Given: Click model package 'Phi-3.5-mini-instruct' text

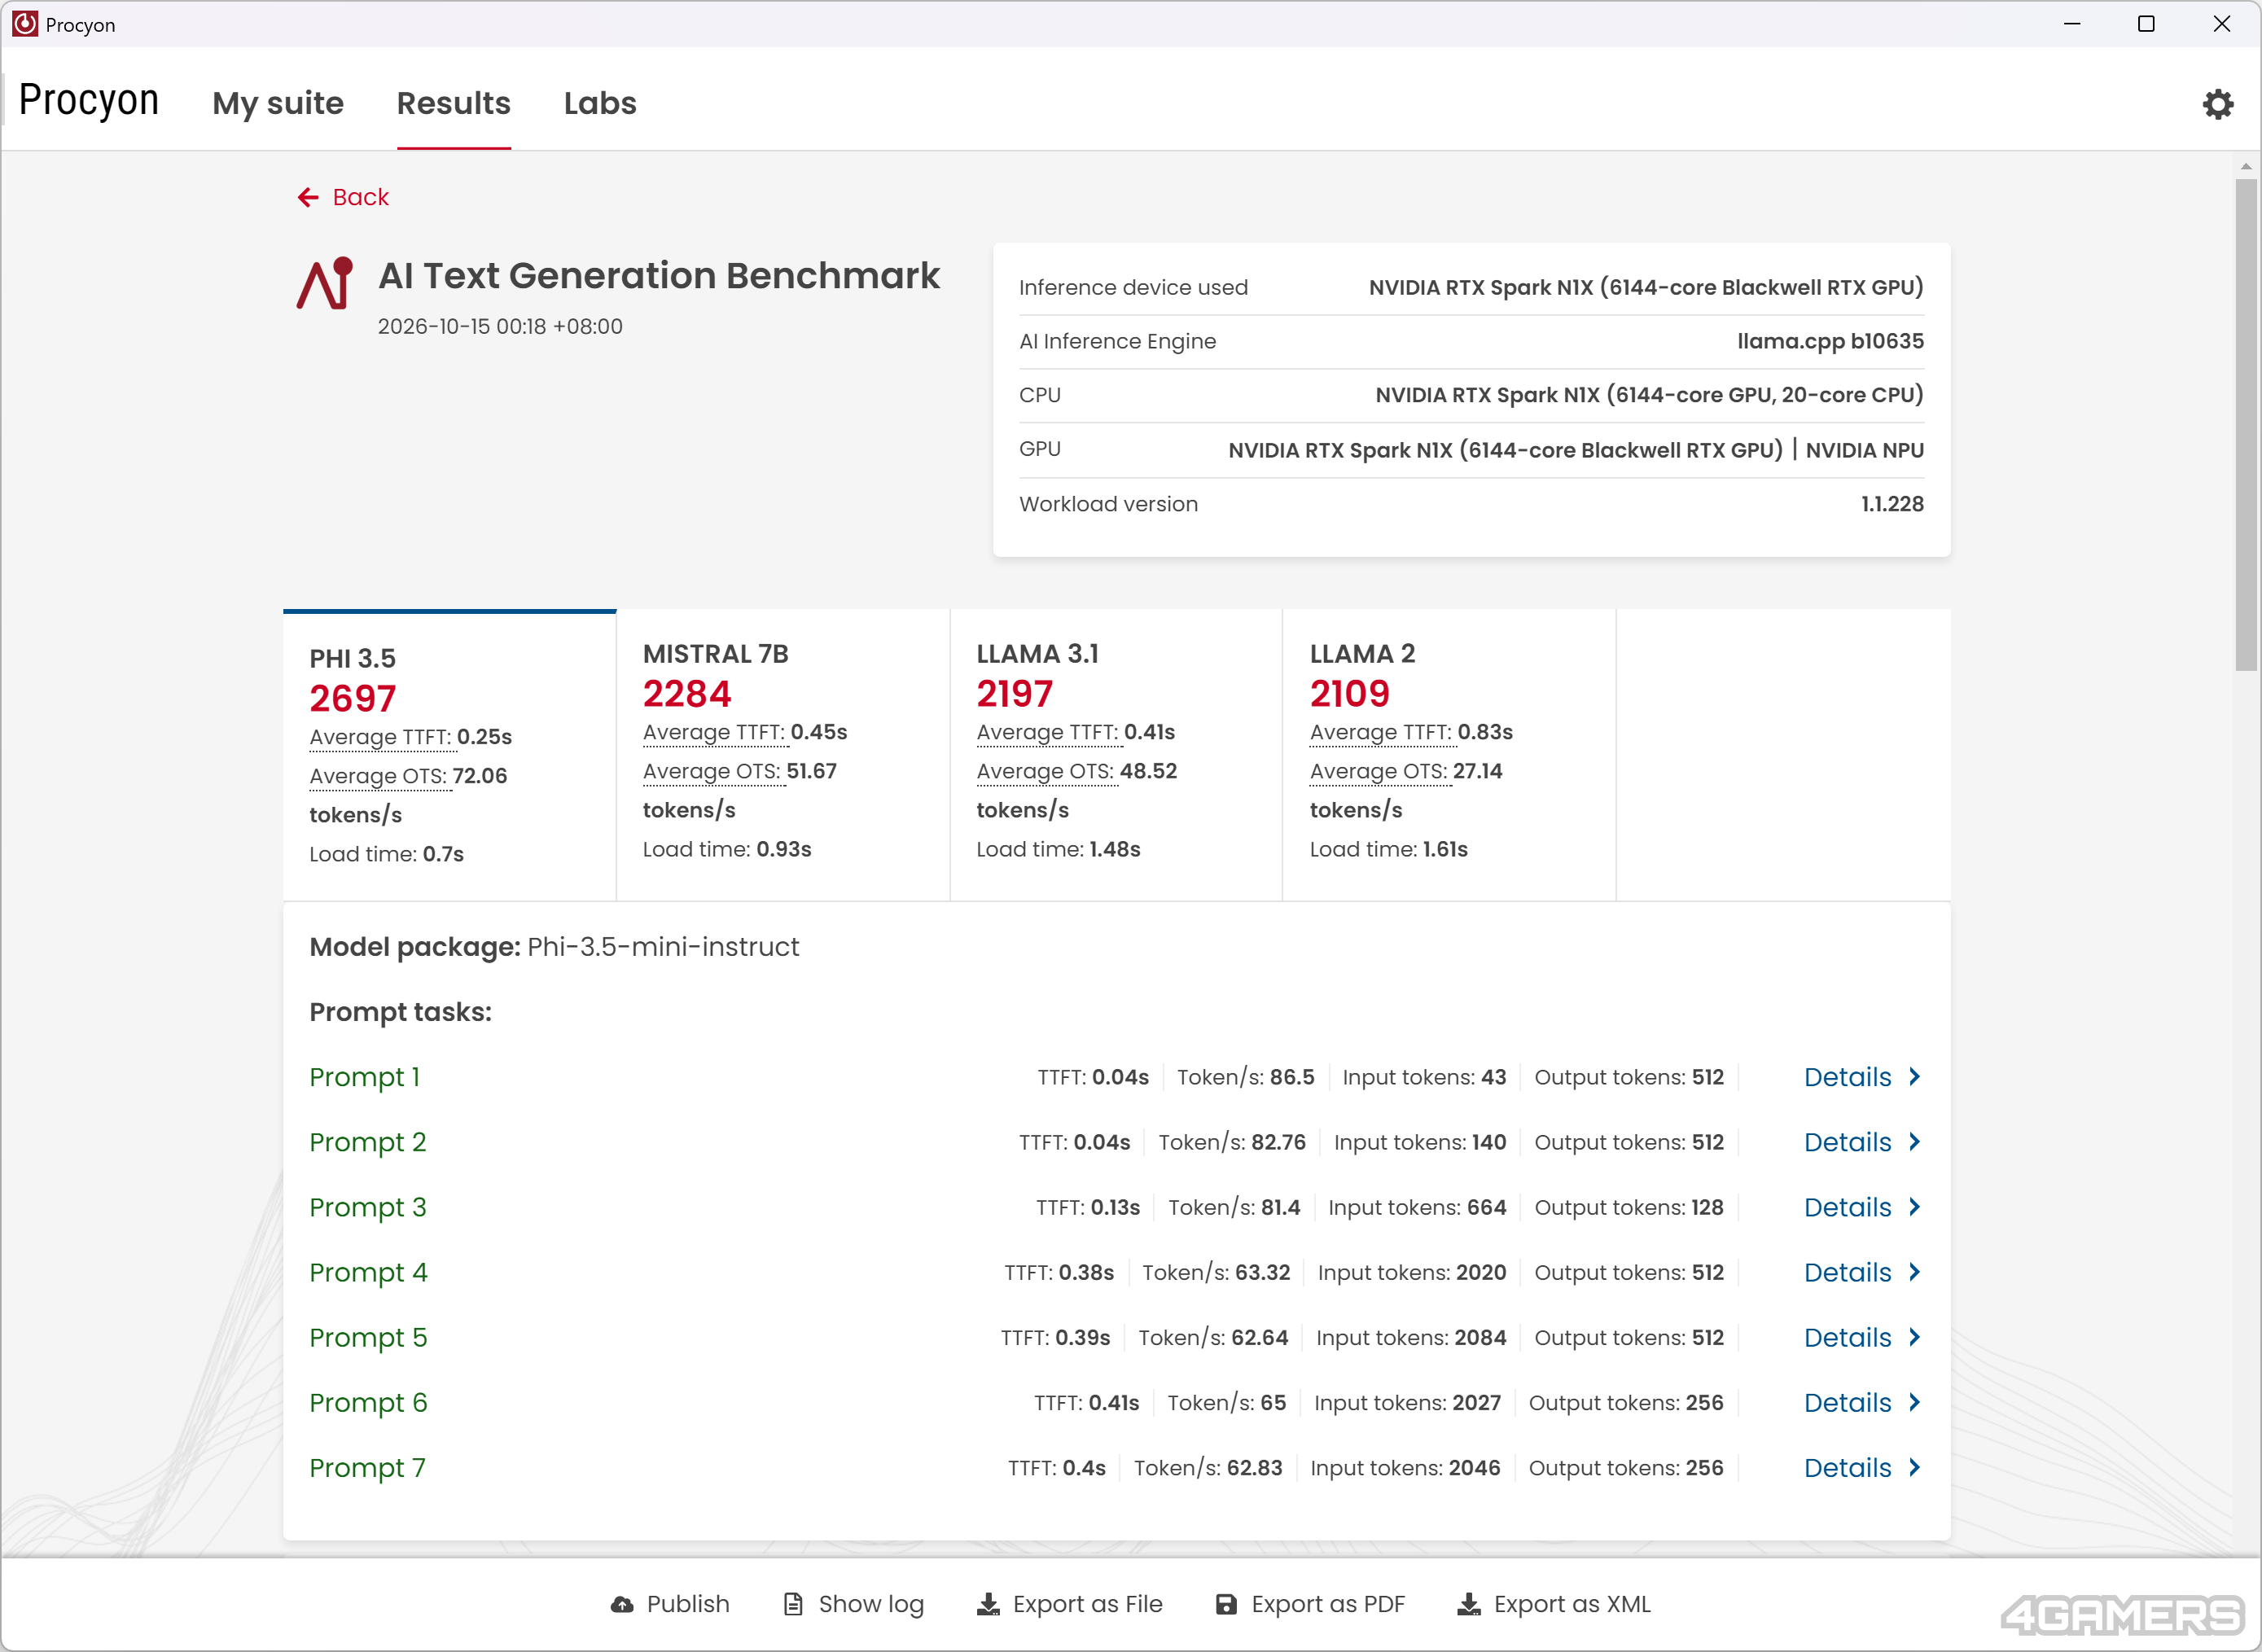Looking at the screenshot, I should point(663,947).
